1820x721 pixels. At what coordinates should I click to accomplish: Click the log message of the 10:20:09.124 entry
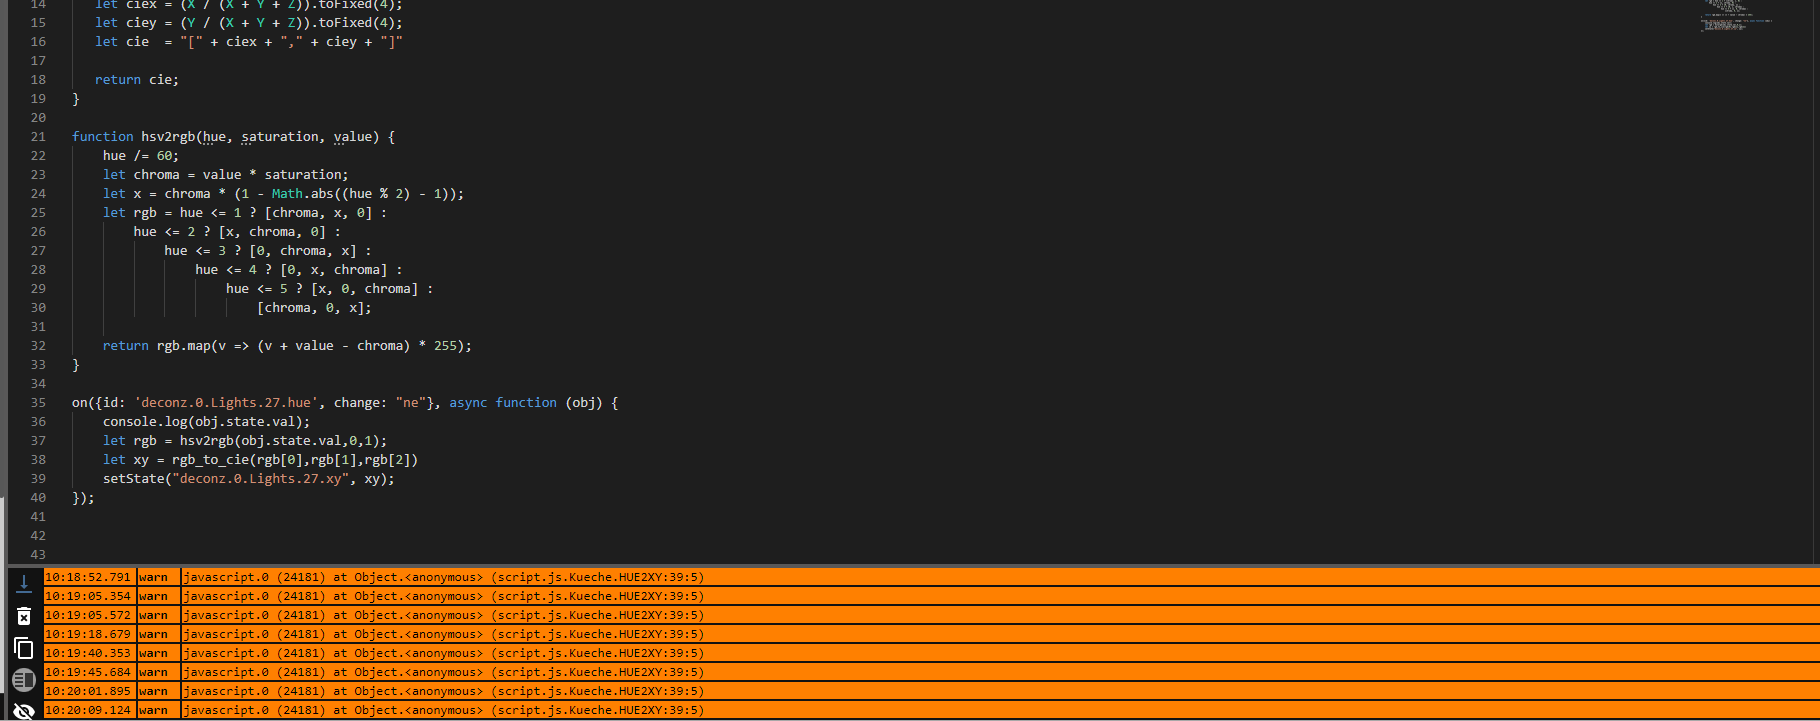pyautogui.click(x=444, y=710)
